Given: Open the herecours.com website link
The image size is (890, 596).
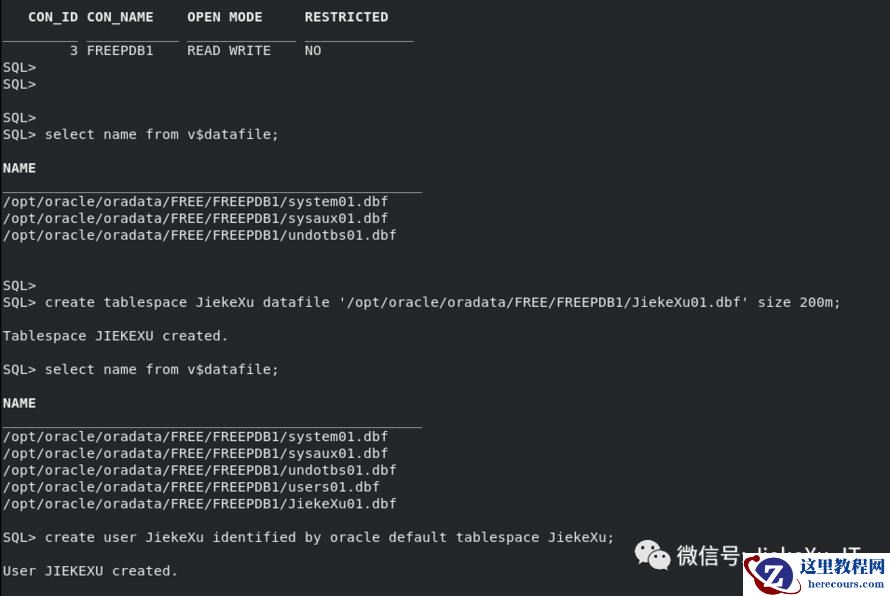Looking at the screenshot, I should pos(846,584).
